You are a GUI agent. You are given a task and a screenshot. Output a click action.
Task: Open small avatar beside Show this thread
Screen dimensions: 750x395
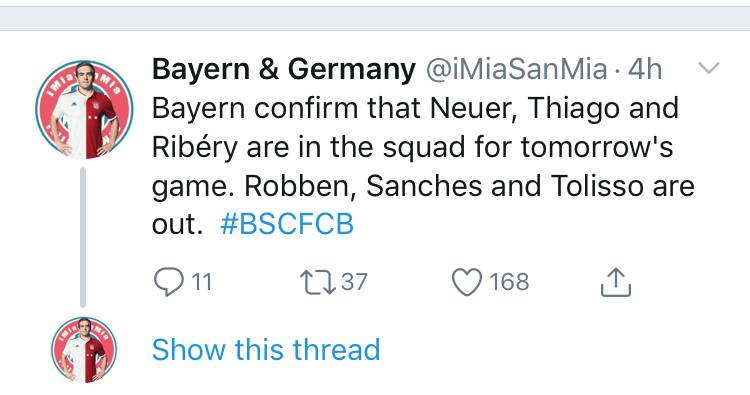[x=84, y=350]
